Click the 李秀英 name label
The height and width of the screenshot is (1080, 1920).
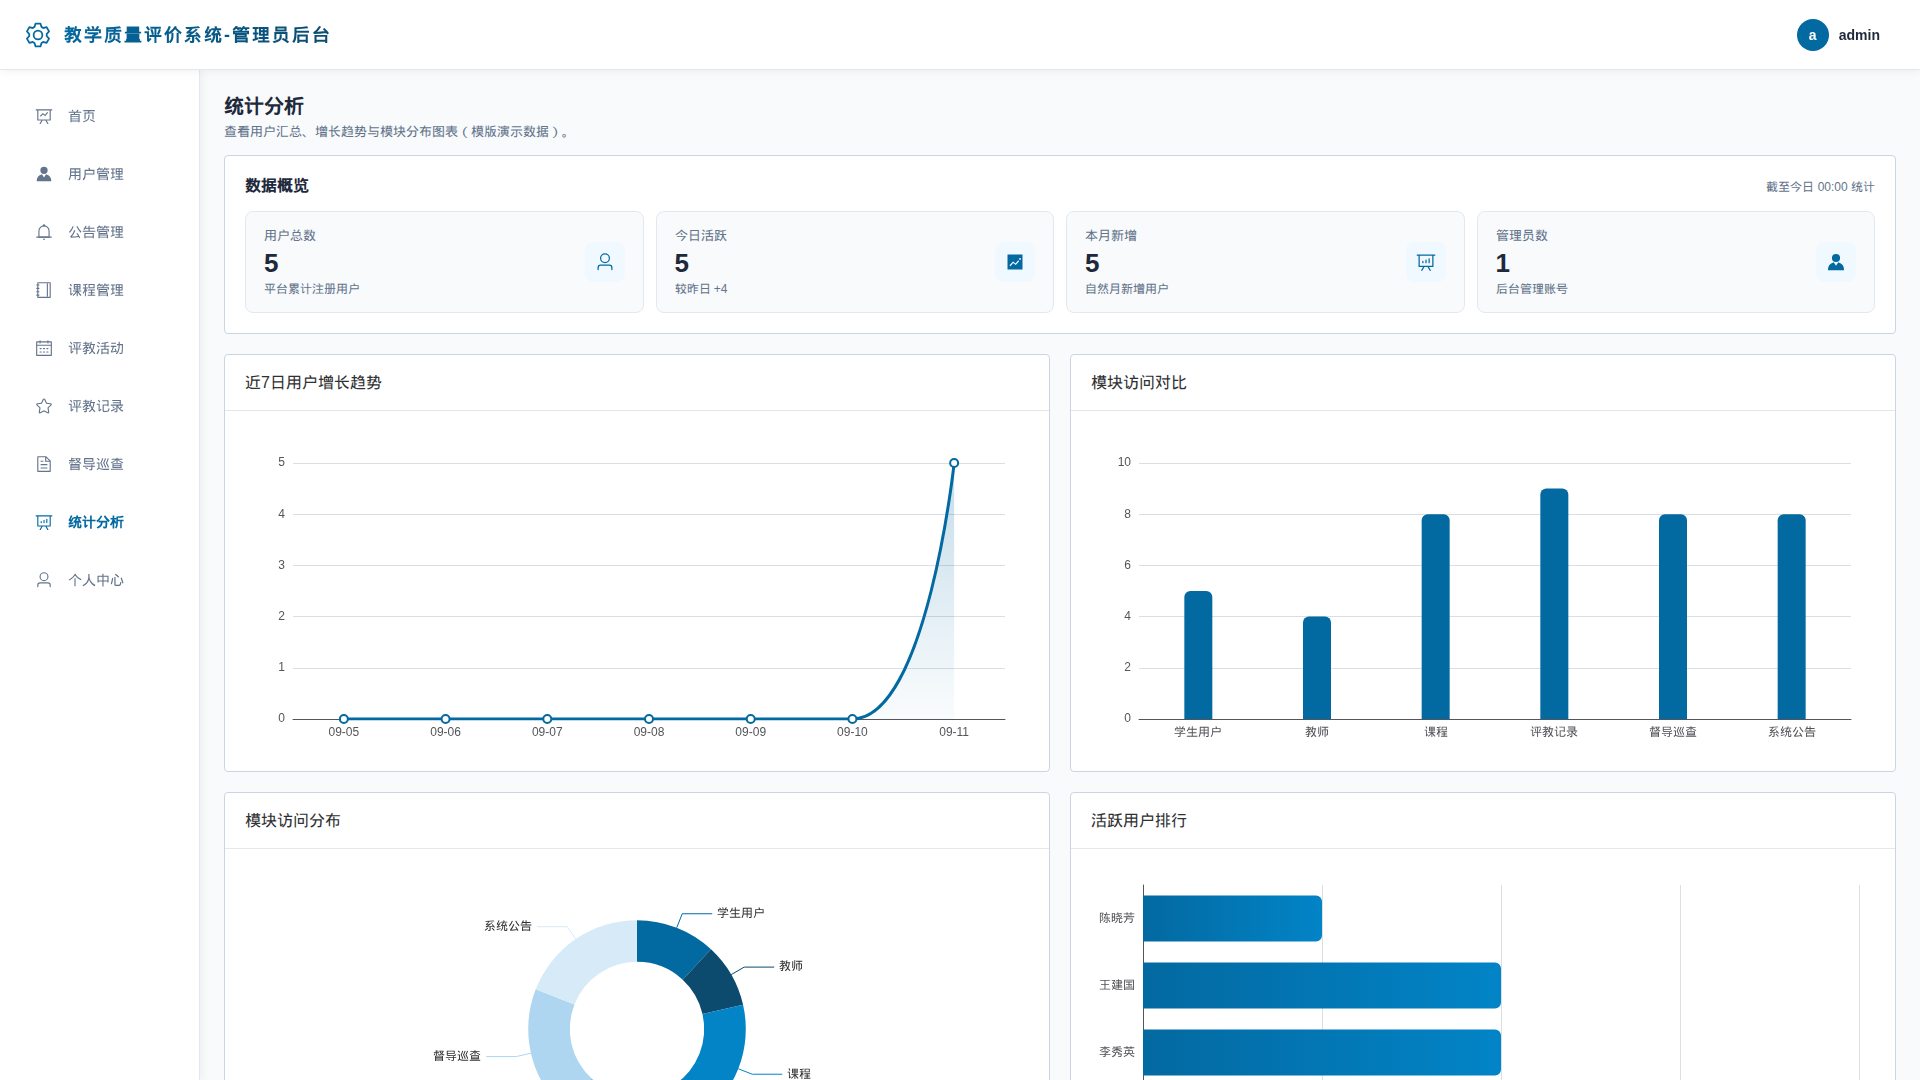pyautogui.click(x=1117, y=1052)
